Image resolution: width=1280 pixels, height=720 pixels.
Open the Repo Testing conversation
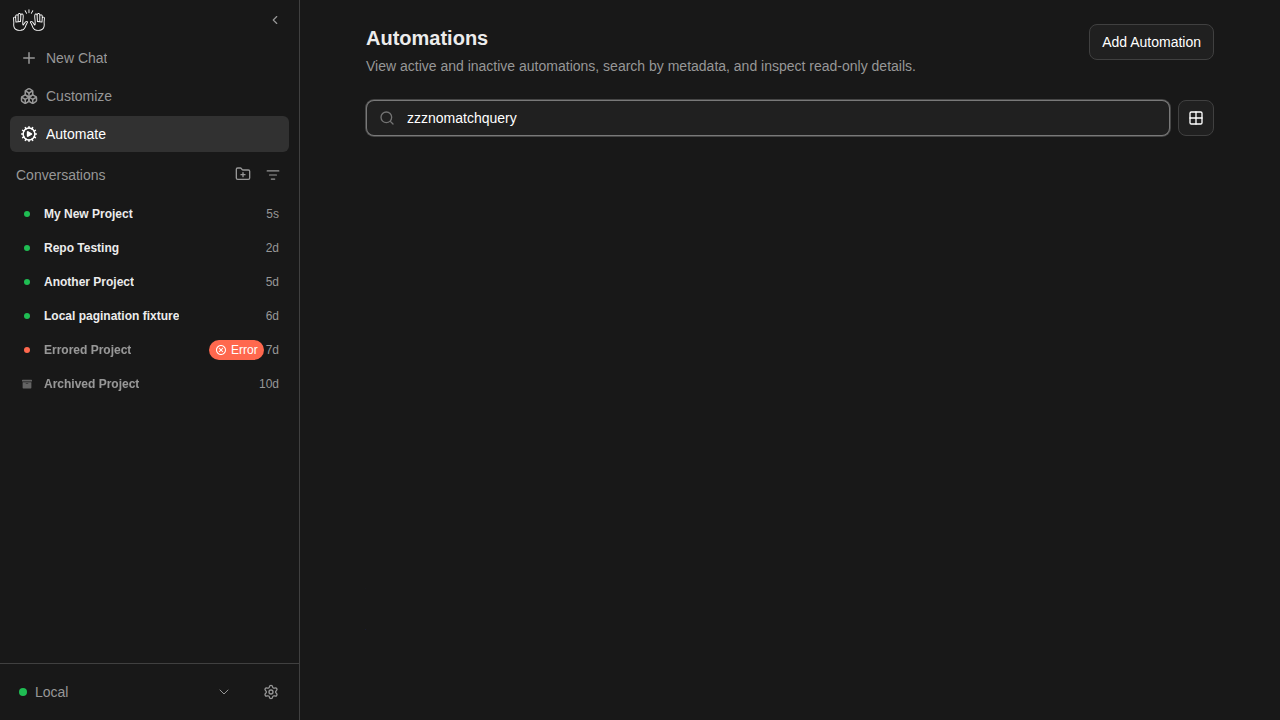point(149,248)
